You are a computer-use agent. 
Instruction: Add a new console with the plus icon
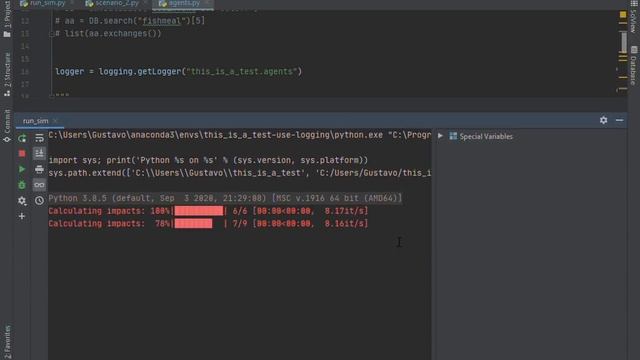tap(22, 216)
